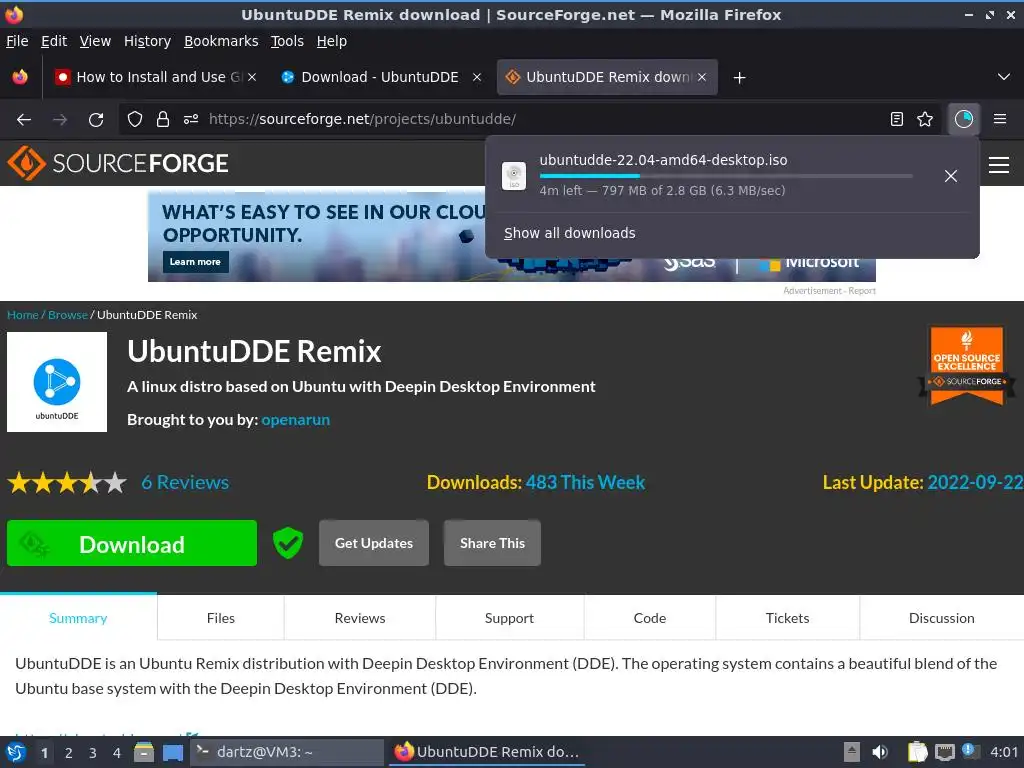Select the Reviews project tab
This screenshot has height=768, width=1024.
pos(360,618)
